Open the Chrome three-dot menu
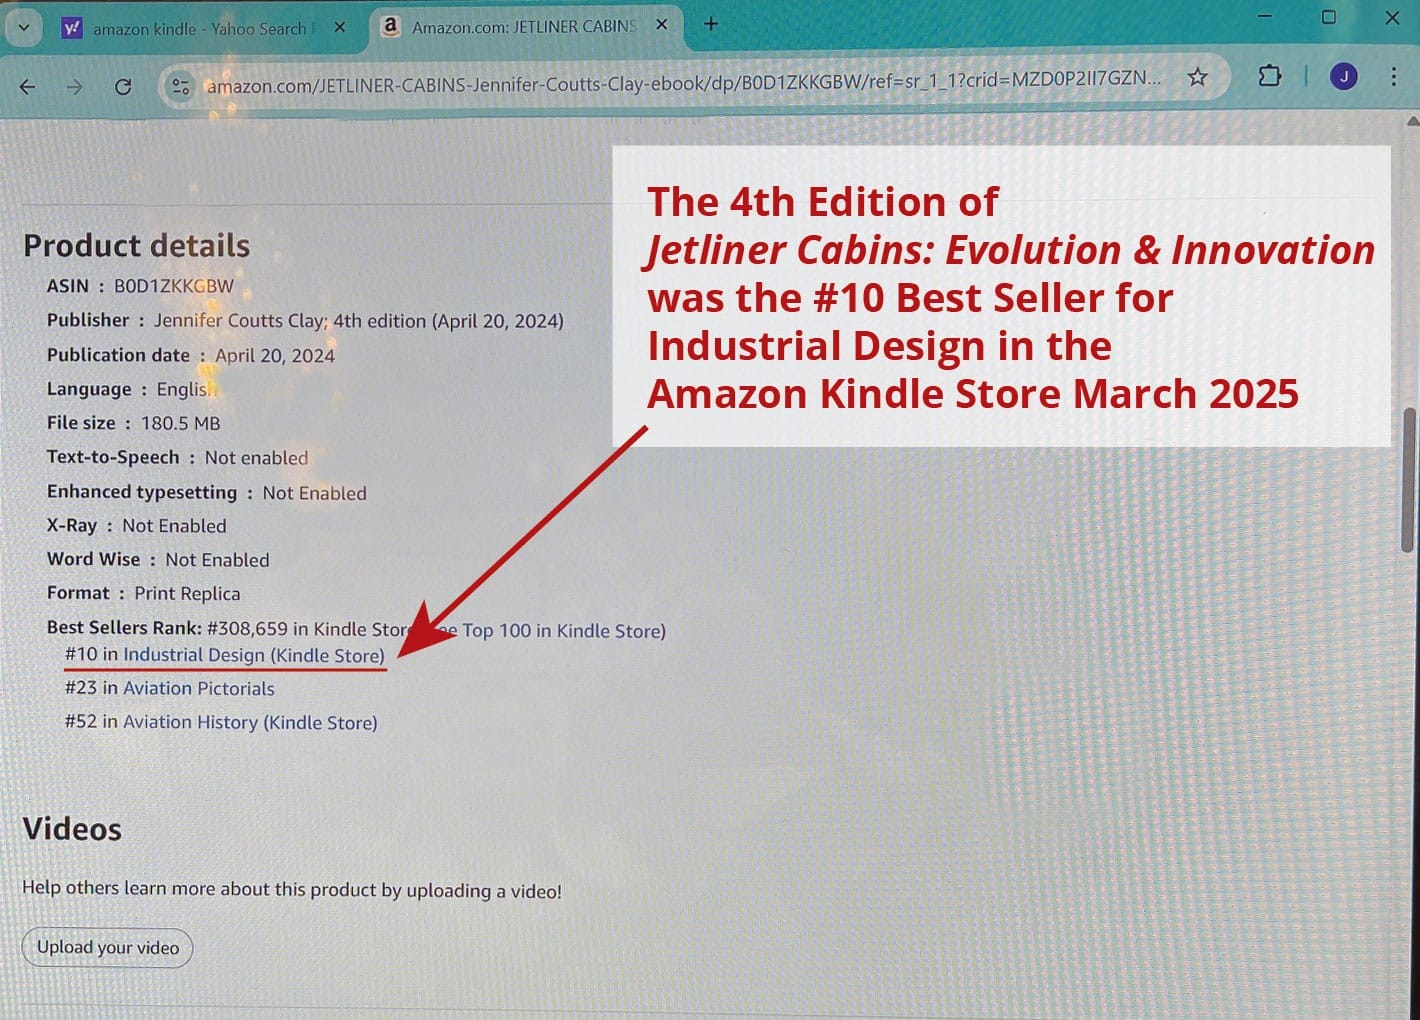 (x=1393, y=76)
